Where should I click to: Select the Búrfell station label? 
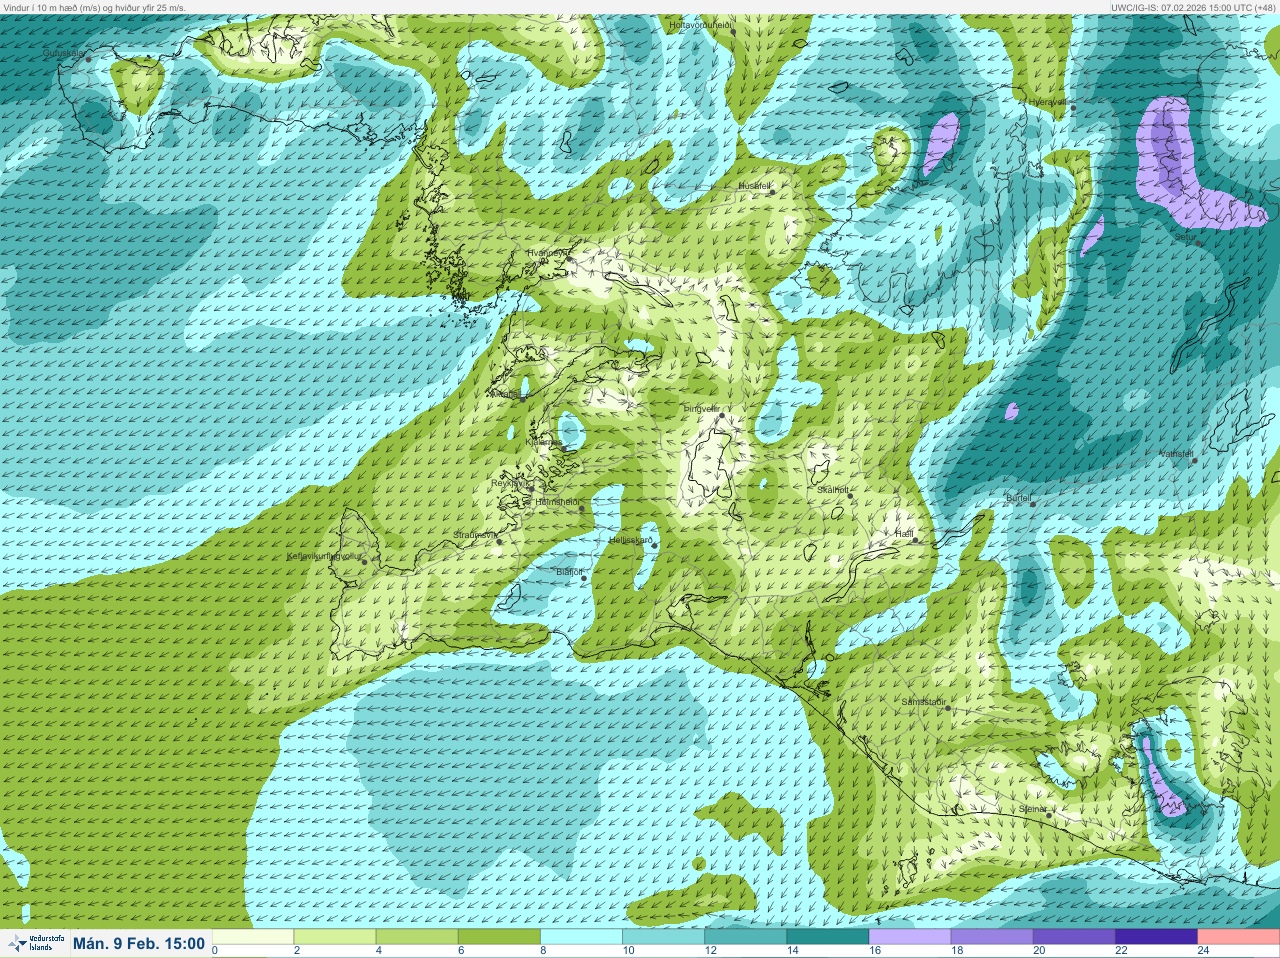pyautogui.click(x=1018, y=496)
